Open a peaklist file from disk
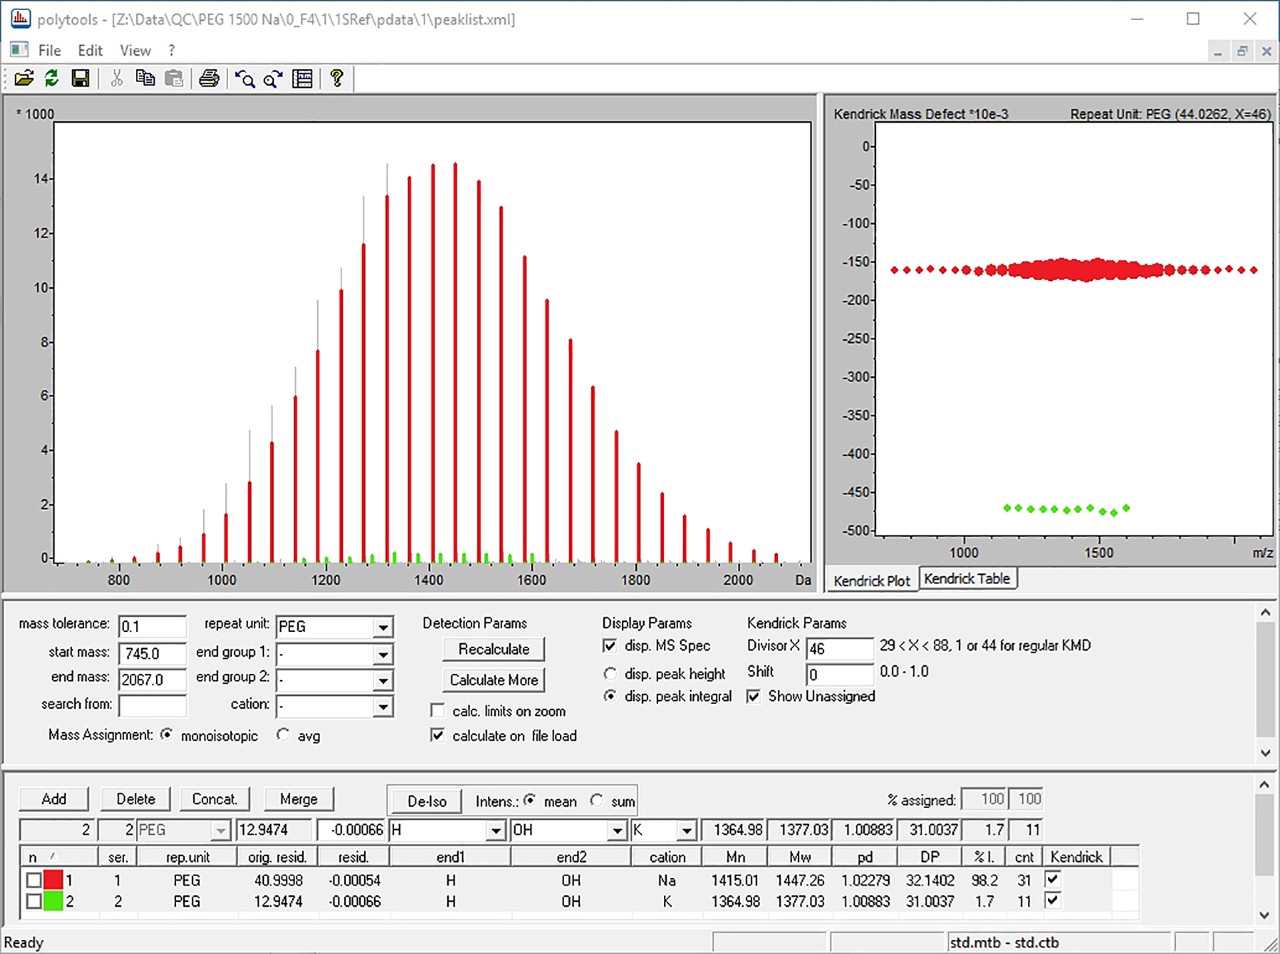The width and height of the screenshot is (1280, 954). tap(24, 78)
